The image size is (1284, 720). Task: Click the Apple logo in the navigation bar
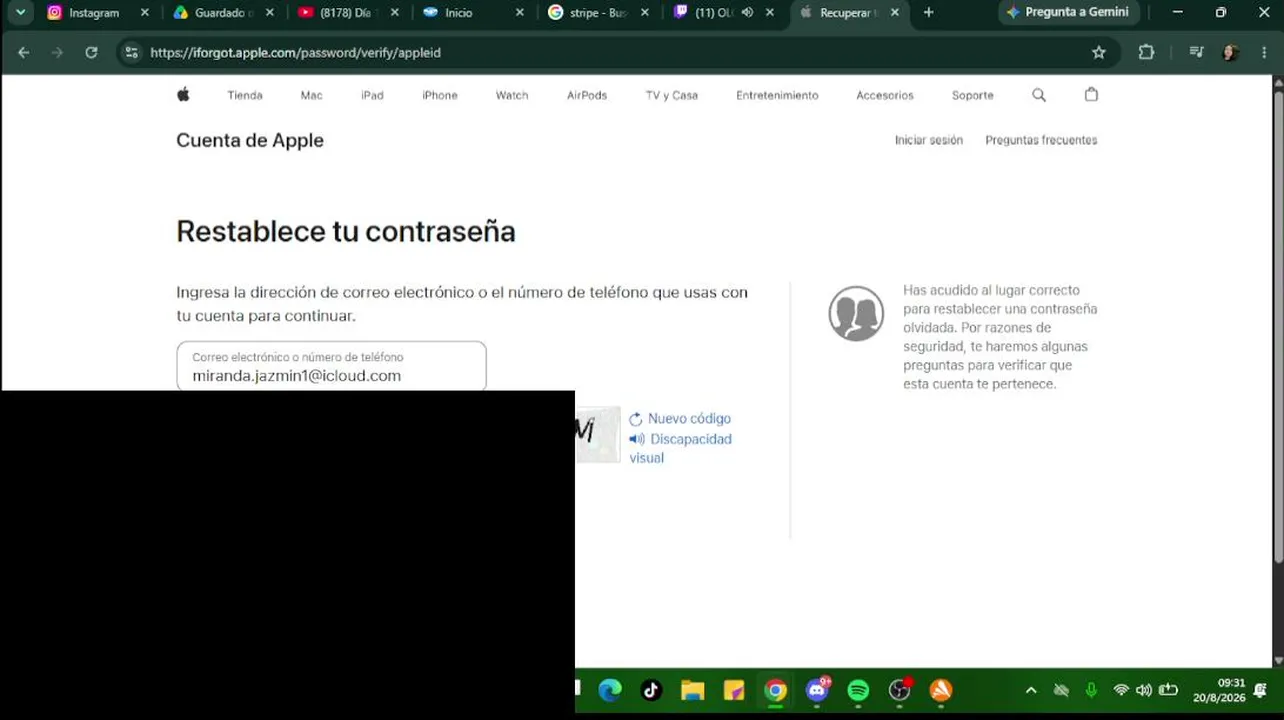183,94
